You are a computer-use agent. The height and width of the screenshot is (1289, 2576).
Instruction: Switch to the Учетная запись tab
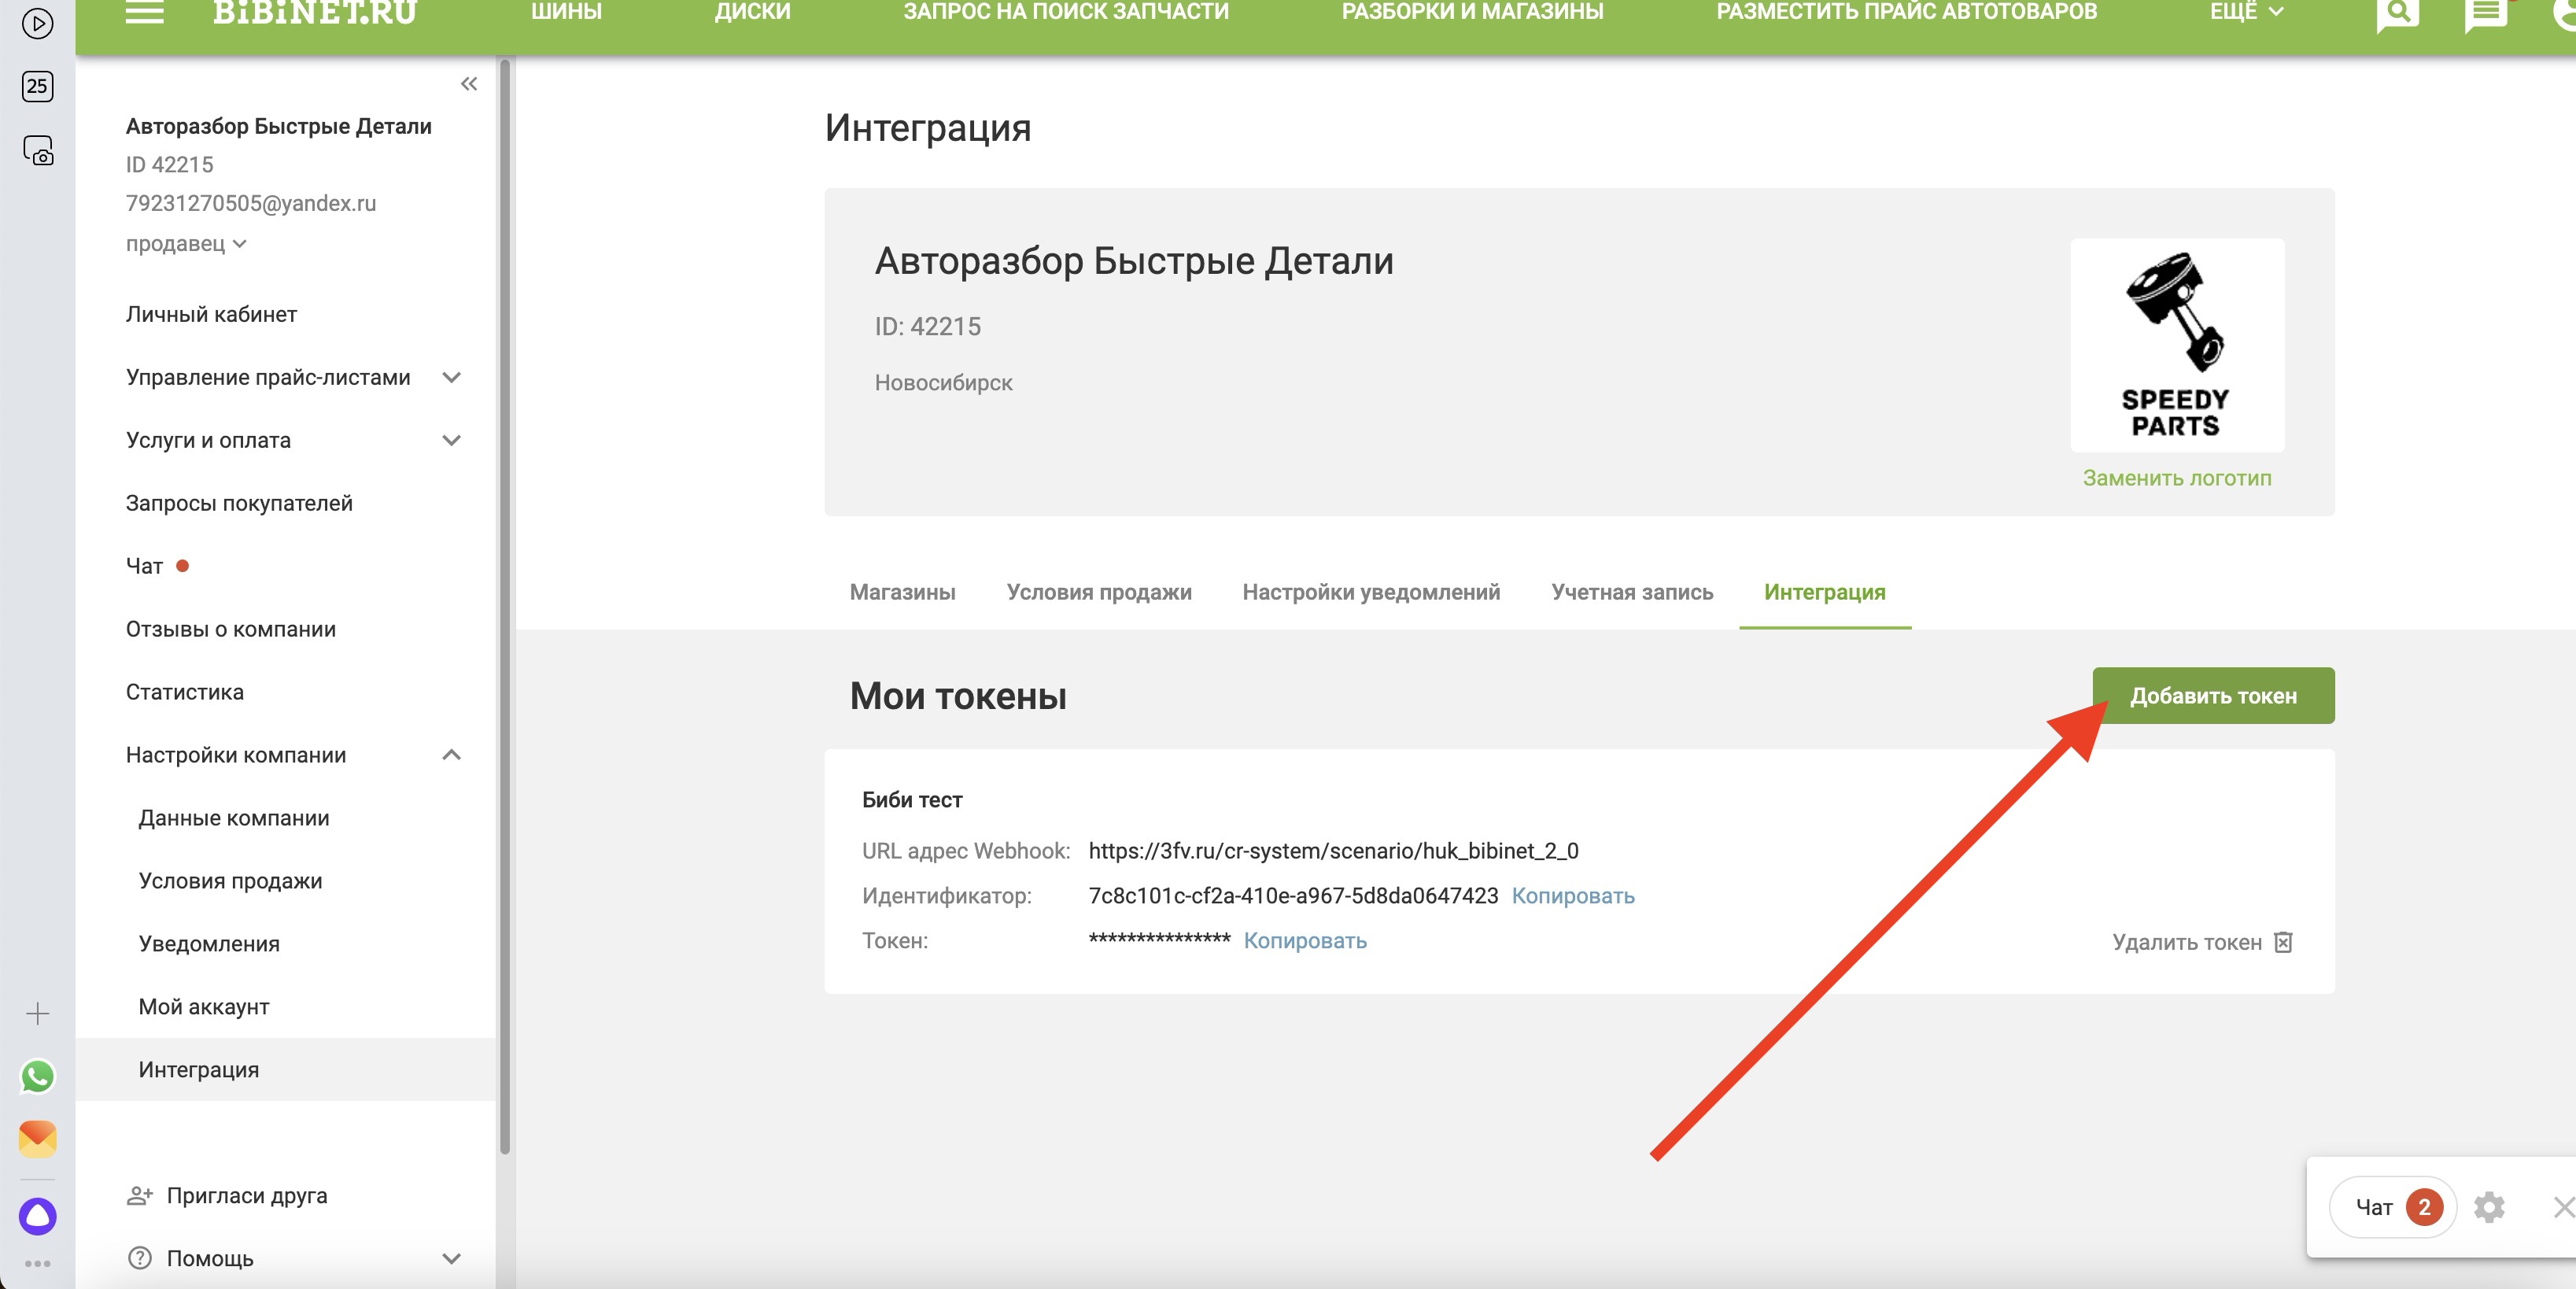[1632, 592]
